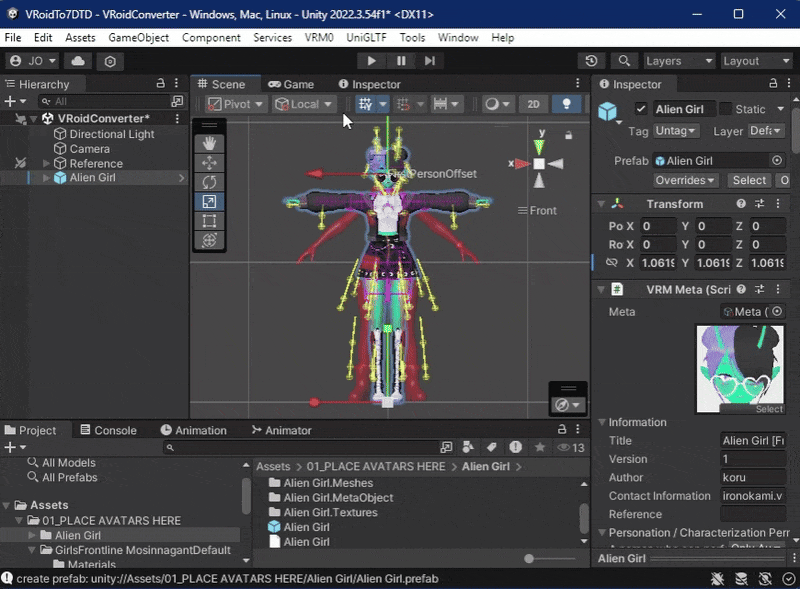Image resolution: width=800 pixels, height=589 pixels.
Task: Click the status bar debugger bug icon
Action: pos(717,579)
